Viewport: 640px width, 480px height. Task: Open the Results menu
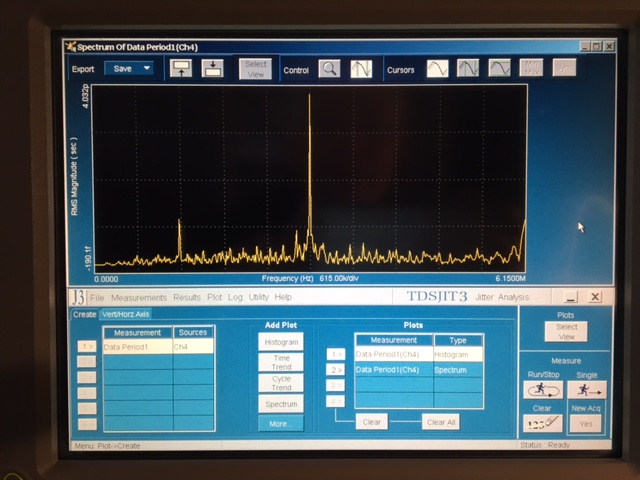click(187, 297)
